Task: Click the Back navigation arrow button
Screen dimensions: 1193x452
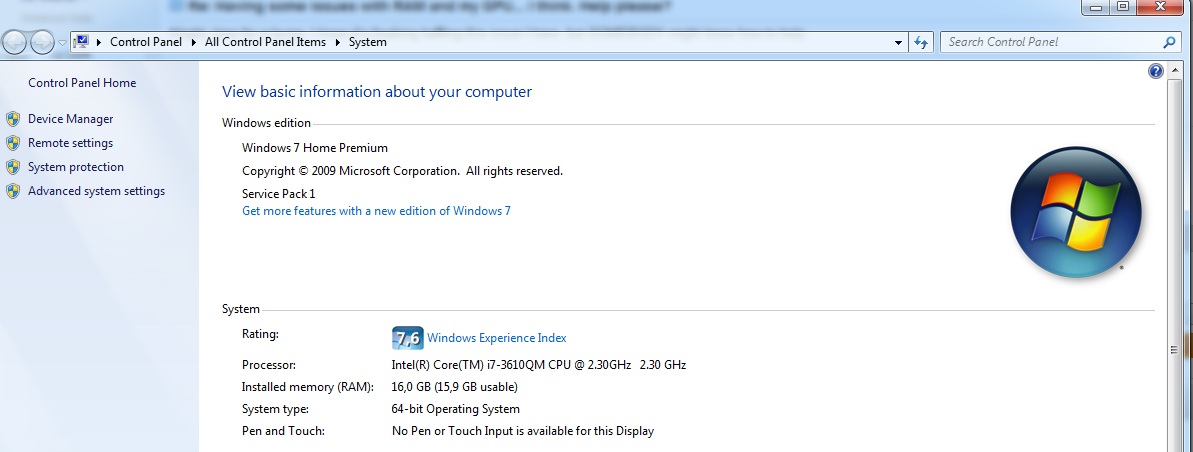Action: pos(14,42)
